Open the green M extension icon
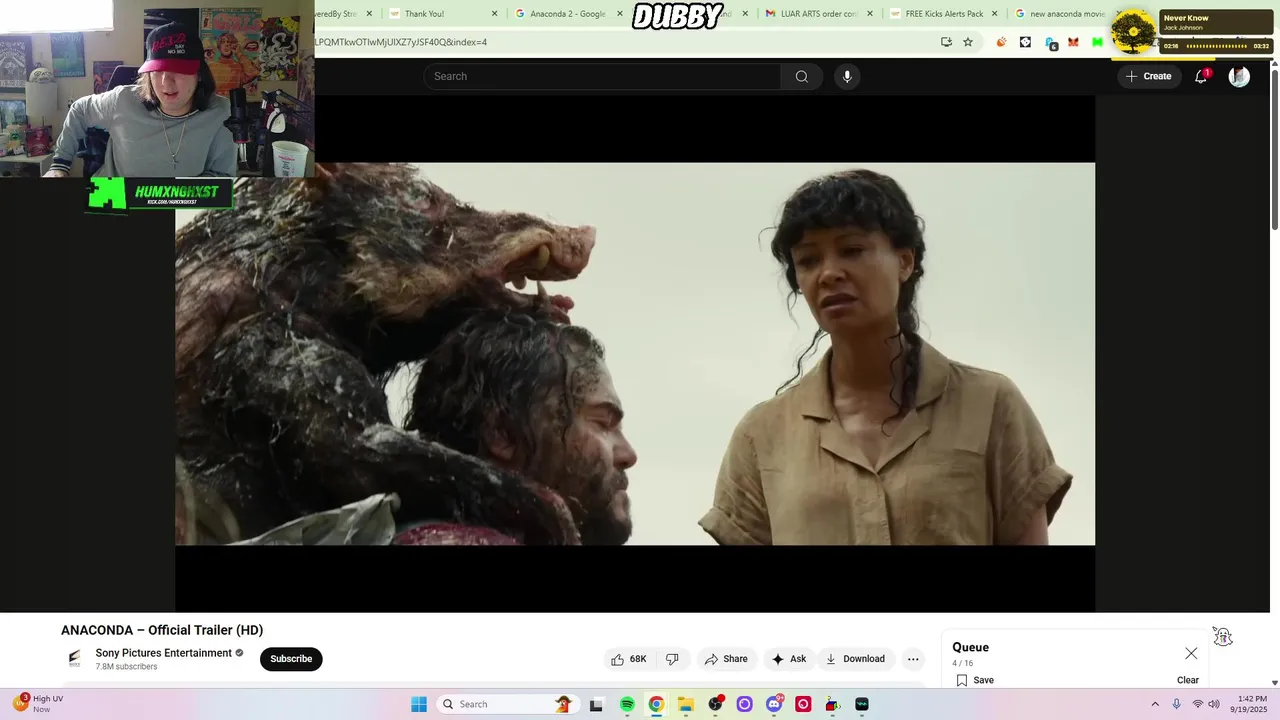The width and height of the screenshot is (1280, 720). [x=1097, y=42]
